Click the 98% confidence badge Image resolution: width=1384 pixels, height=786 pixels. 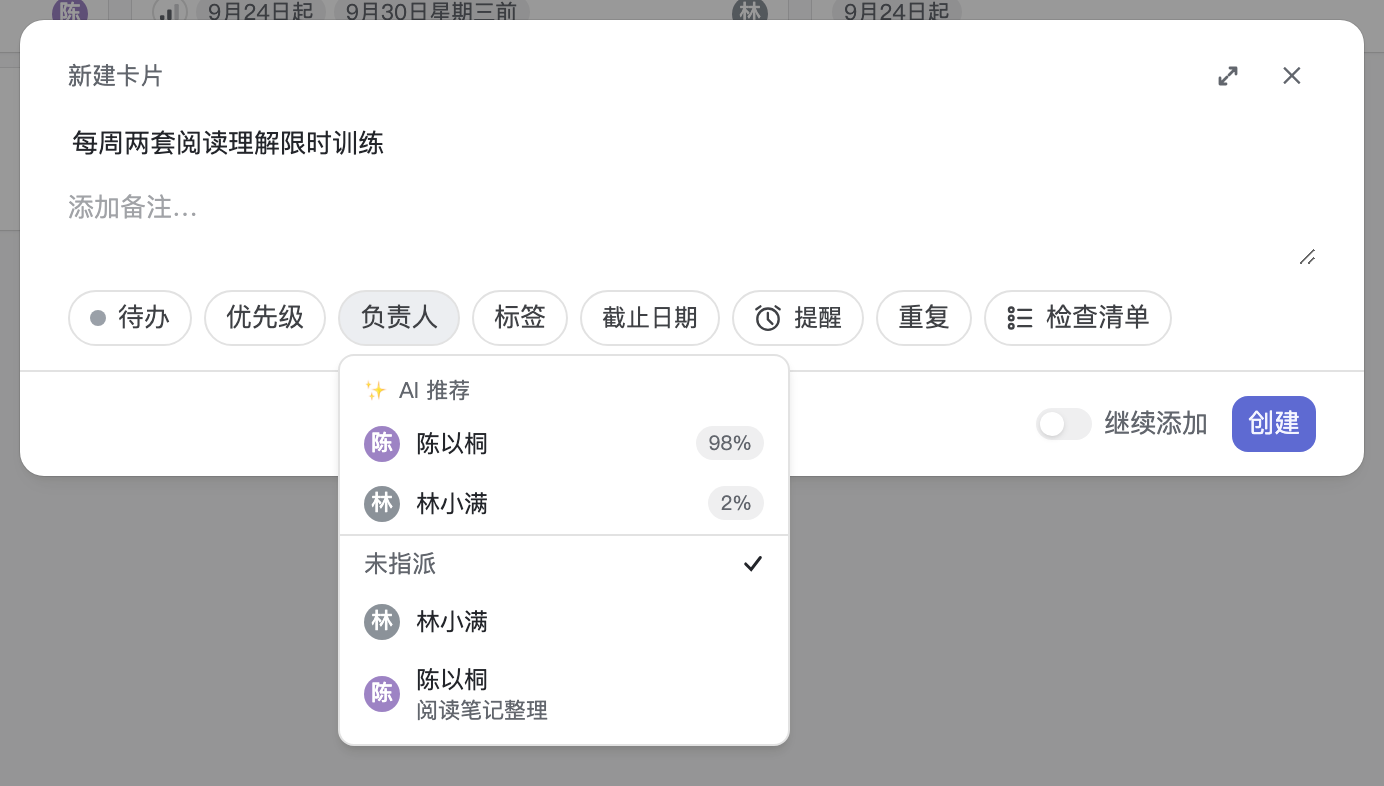730,443
